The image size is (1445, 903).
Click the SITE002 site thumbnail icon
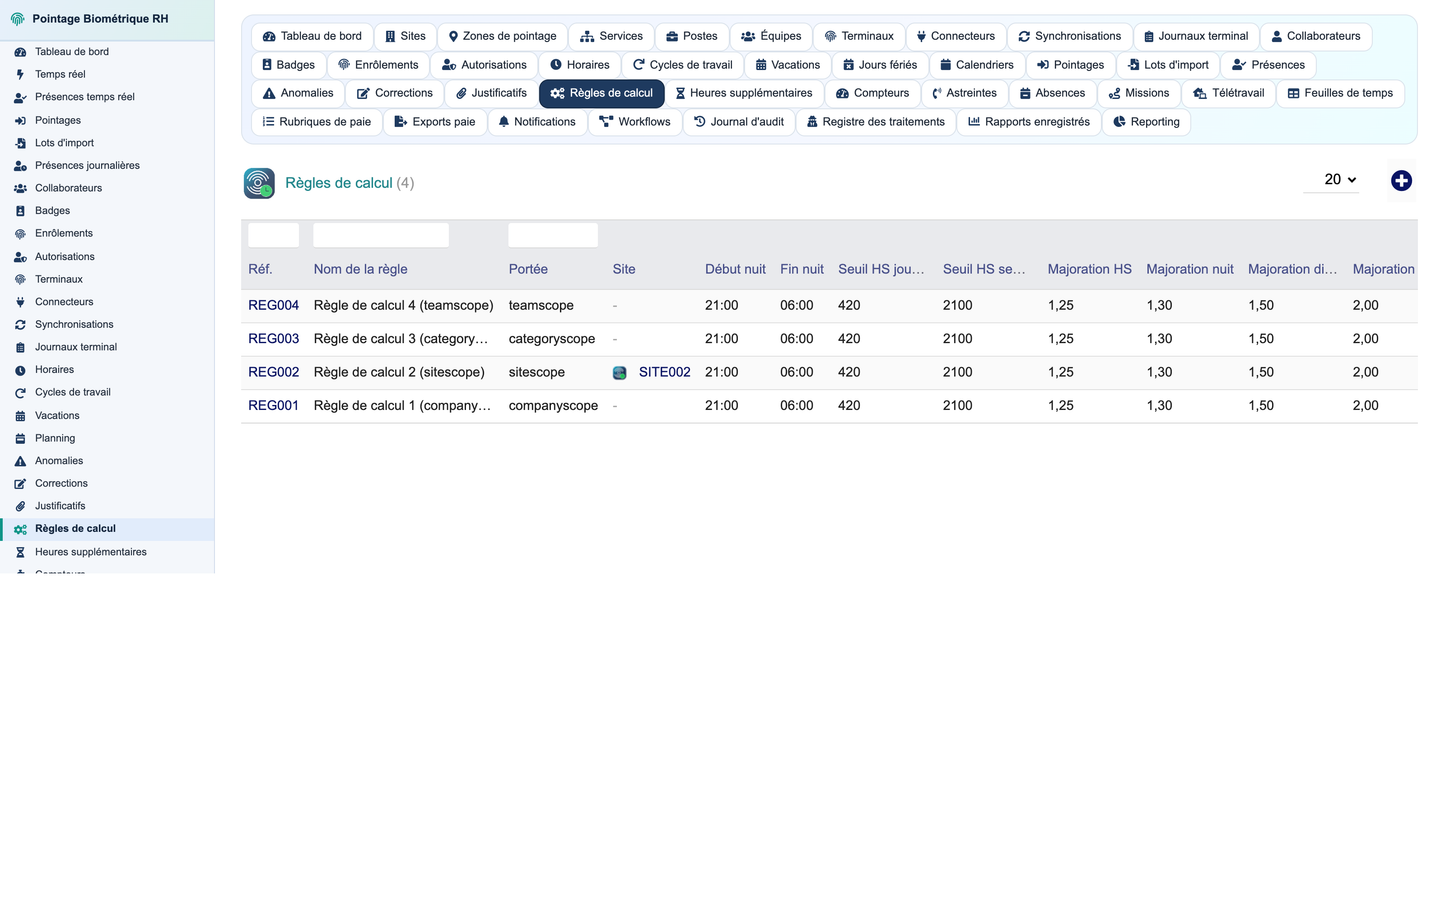[x=620, y=372]
